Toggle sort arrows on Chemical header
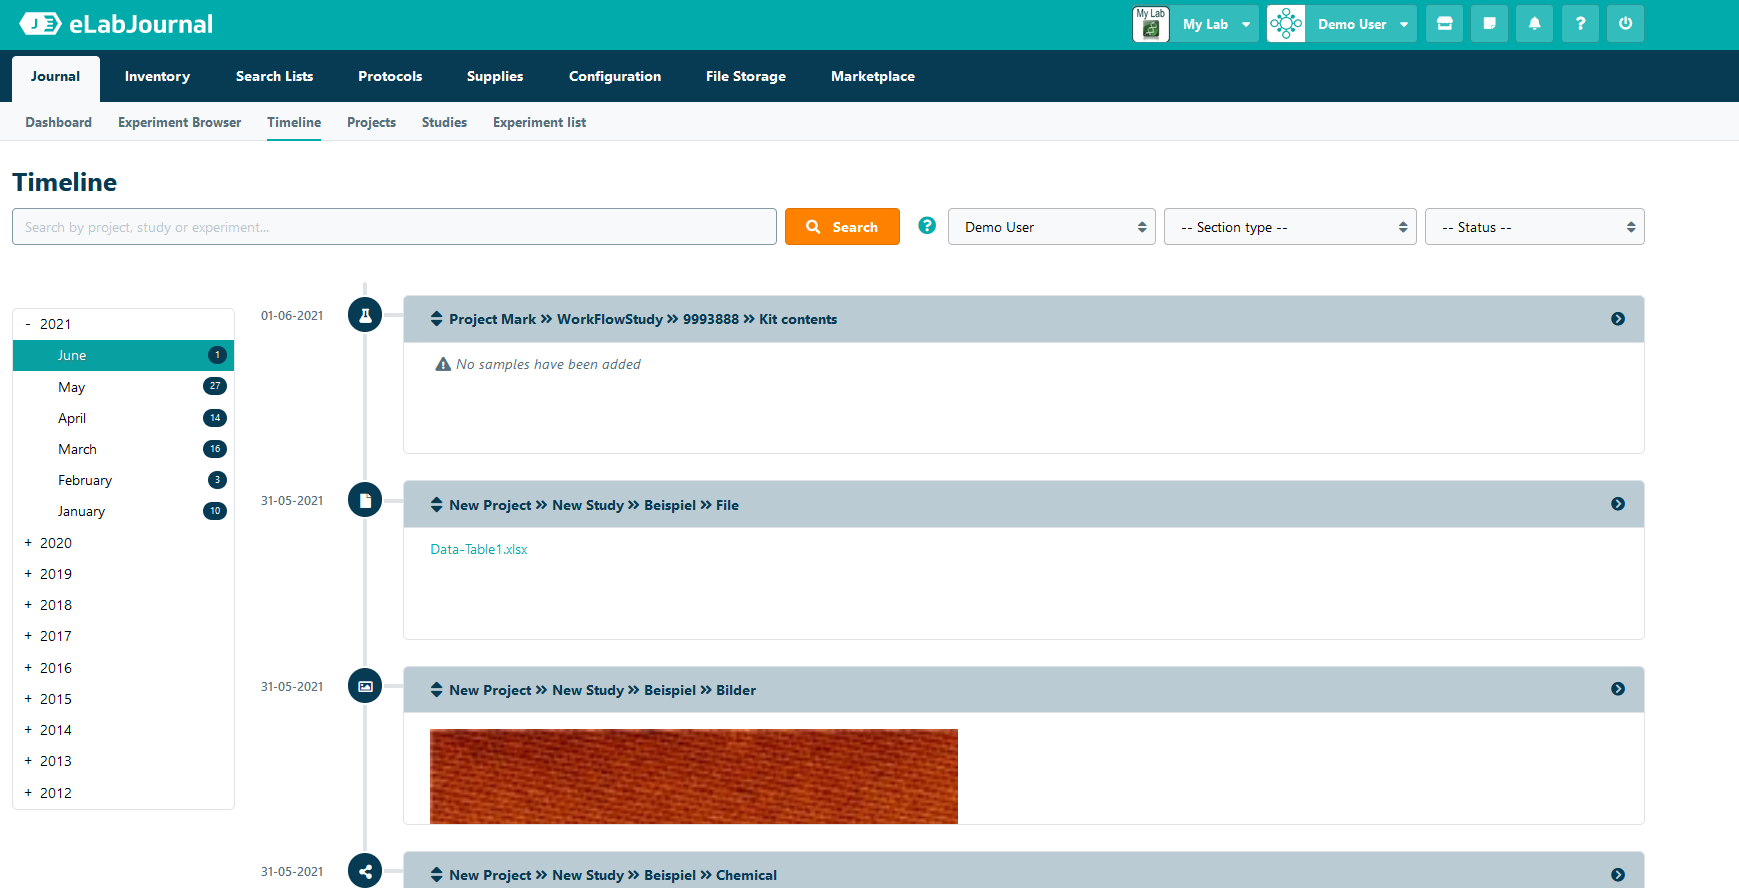This screenshot has width=1739, height=888. click(436, 875)
